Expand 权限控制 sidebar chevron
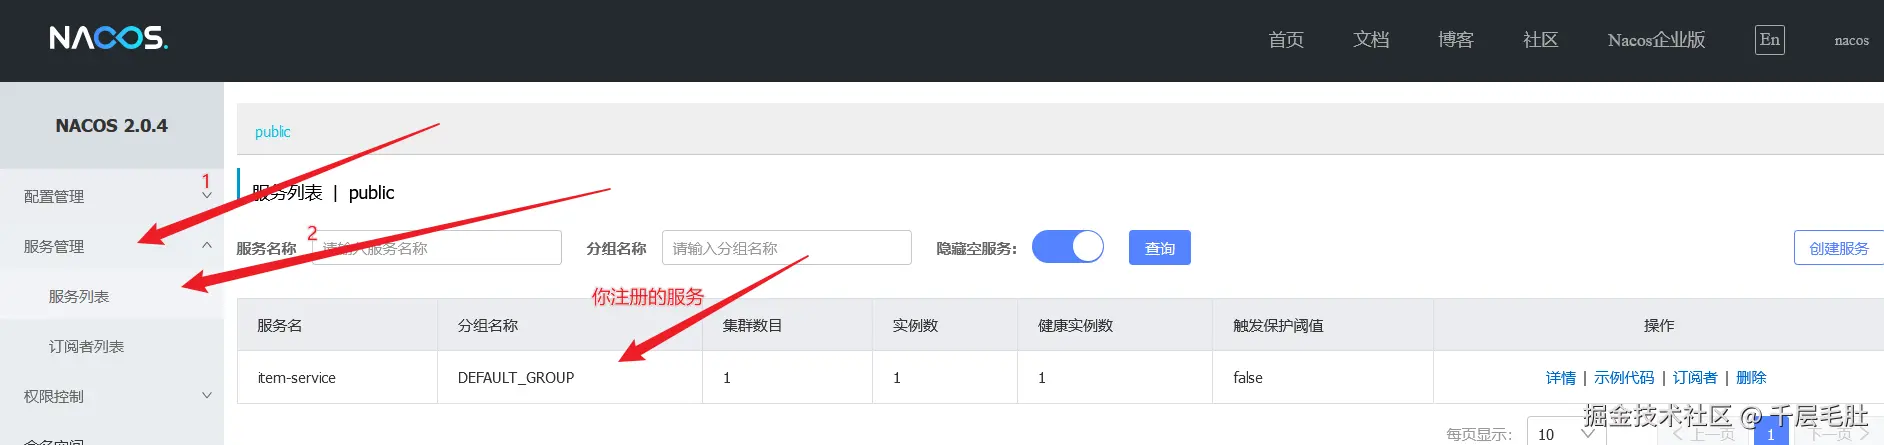The image size is (1884, 445). tap(207, 396)
